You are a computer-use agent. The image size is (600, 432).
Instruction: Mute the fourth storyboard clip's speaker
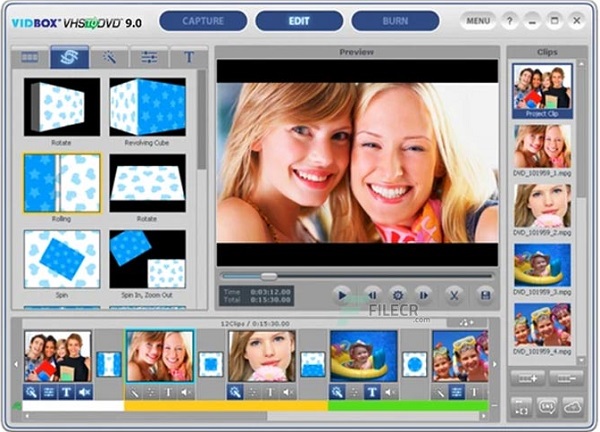(x=390, y=392)
